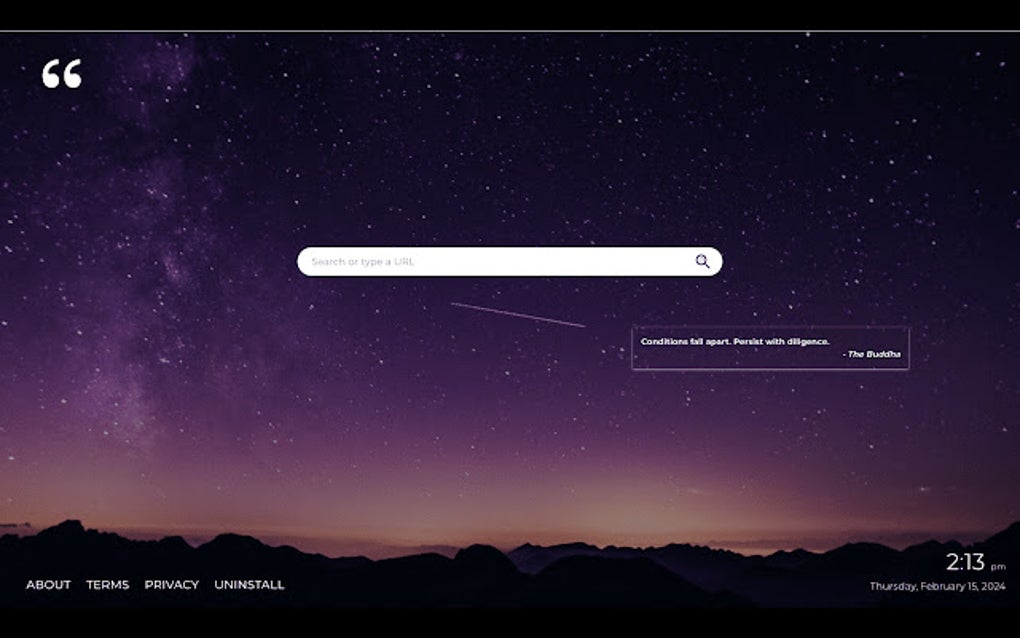Screen dimensions: 1020x638
Task: Open the PRIVACY policy
Action: tap(172, 584)
